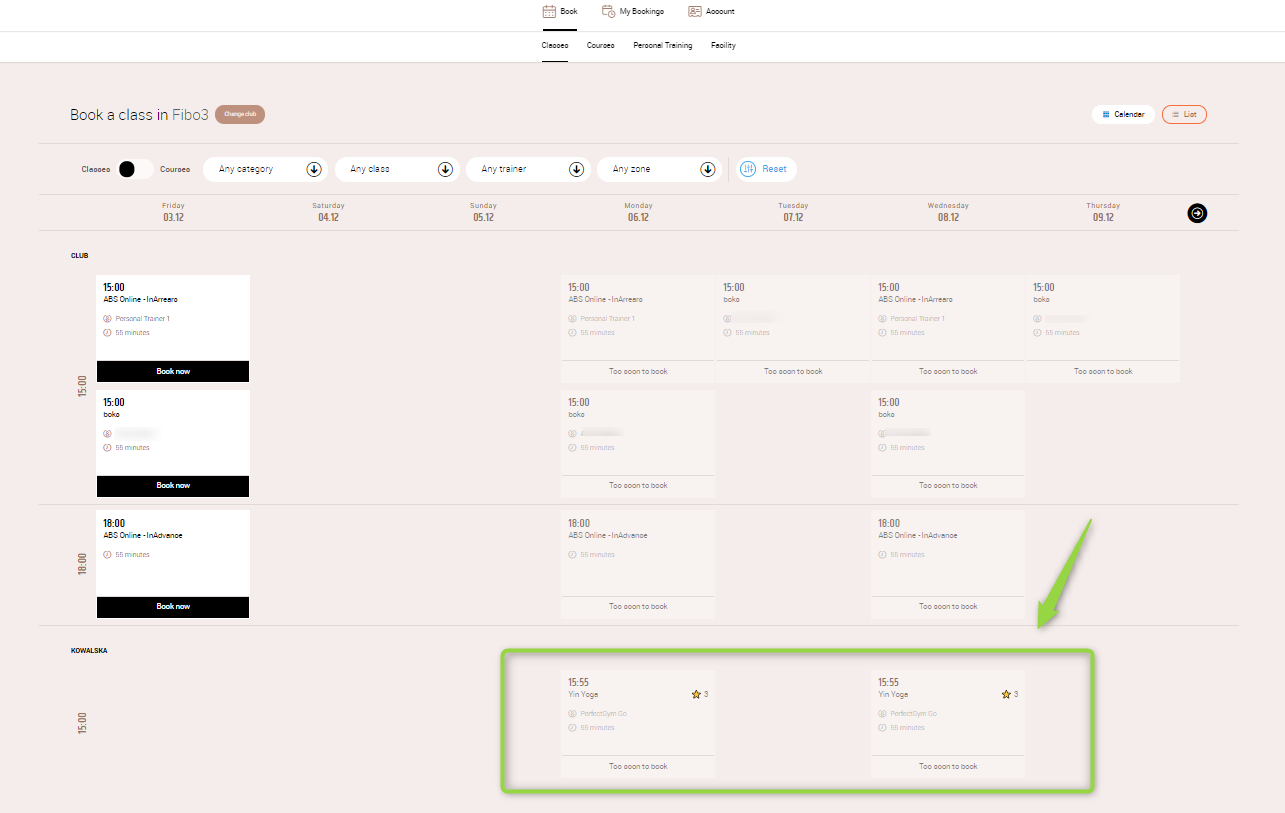Click the Book calendar icon

pos(549,12)
